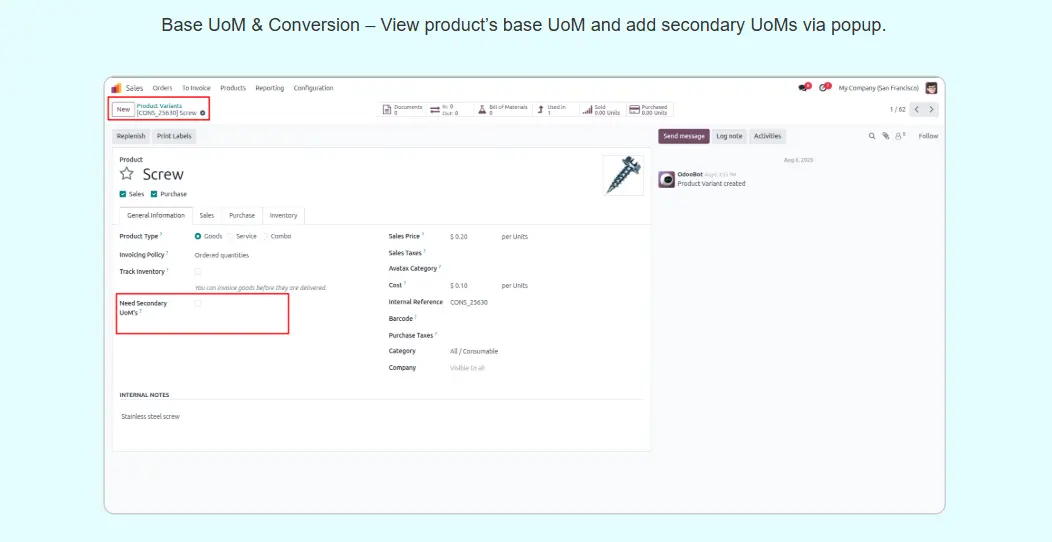Viewport: 1052px width, 542px height.
Task: Switch to the Inventory tab
Action: (x=283, y=215)
